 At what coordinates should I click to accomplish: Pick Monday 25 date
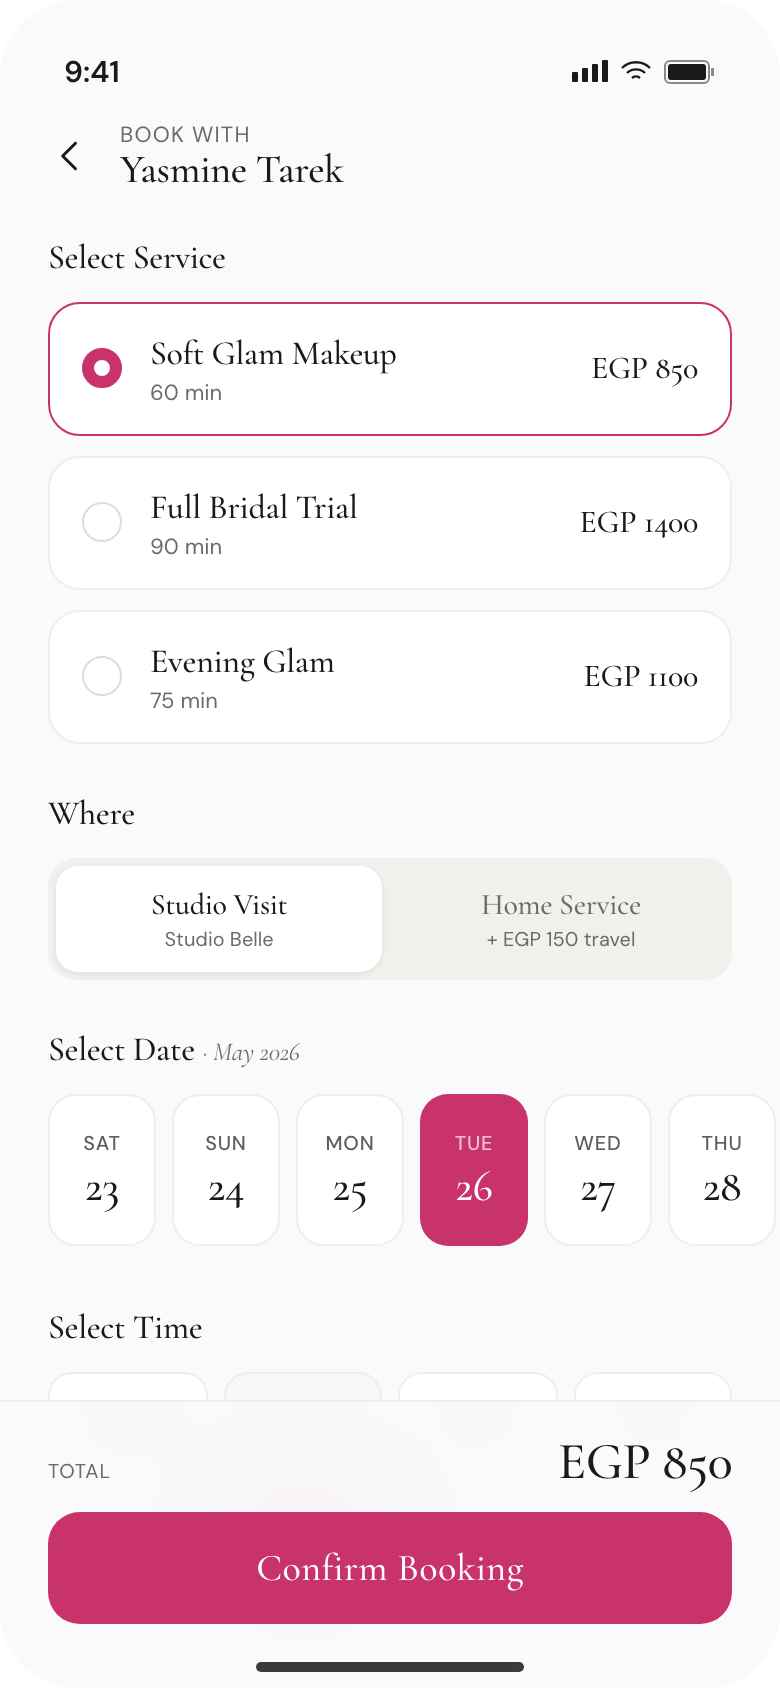(350, 1170)
